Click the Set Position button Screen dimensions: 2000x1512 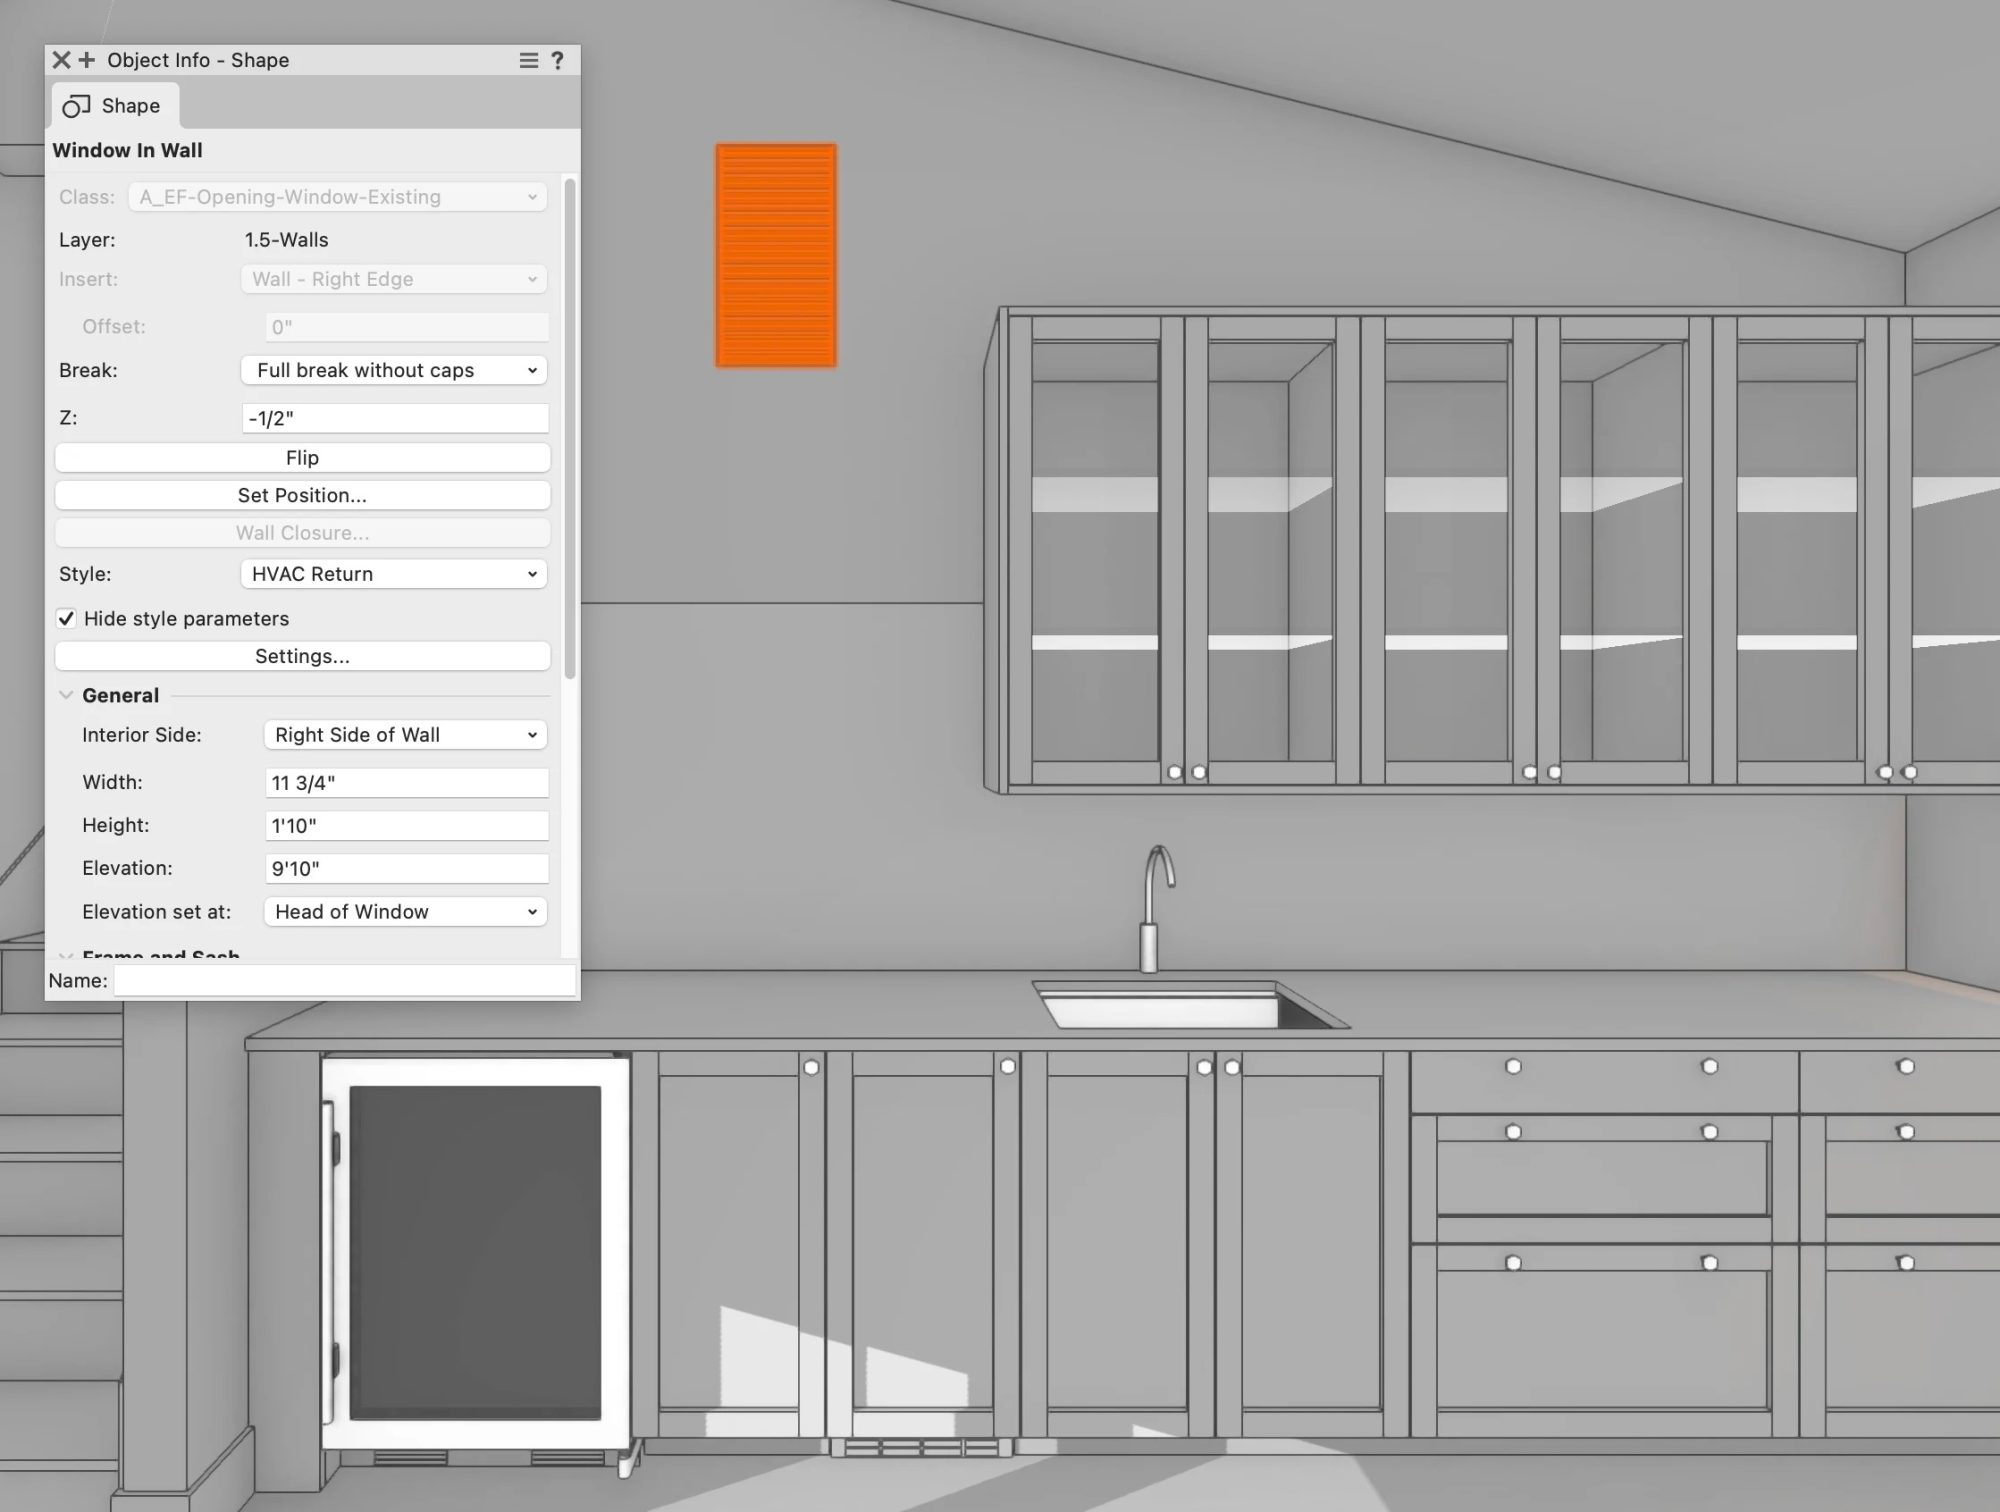pos(302,495)
